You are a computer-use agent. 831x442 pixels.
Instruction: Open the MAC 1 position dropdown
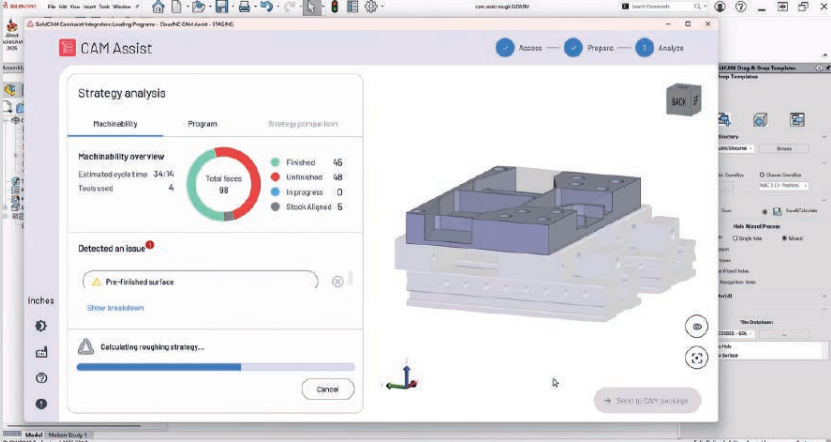tap(784, 185)
